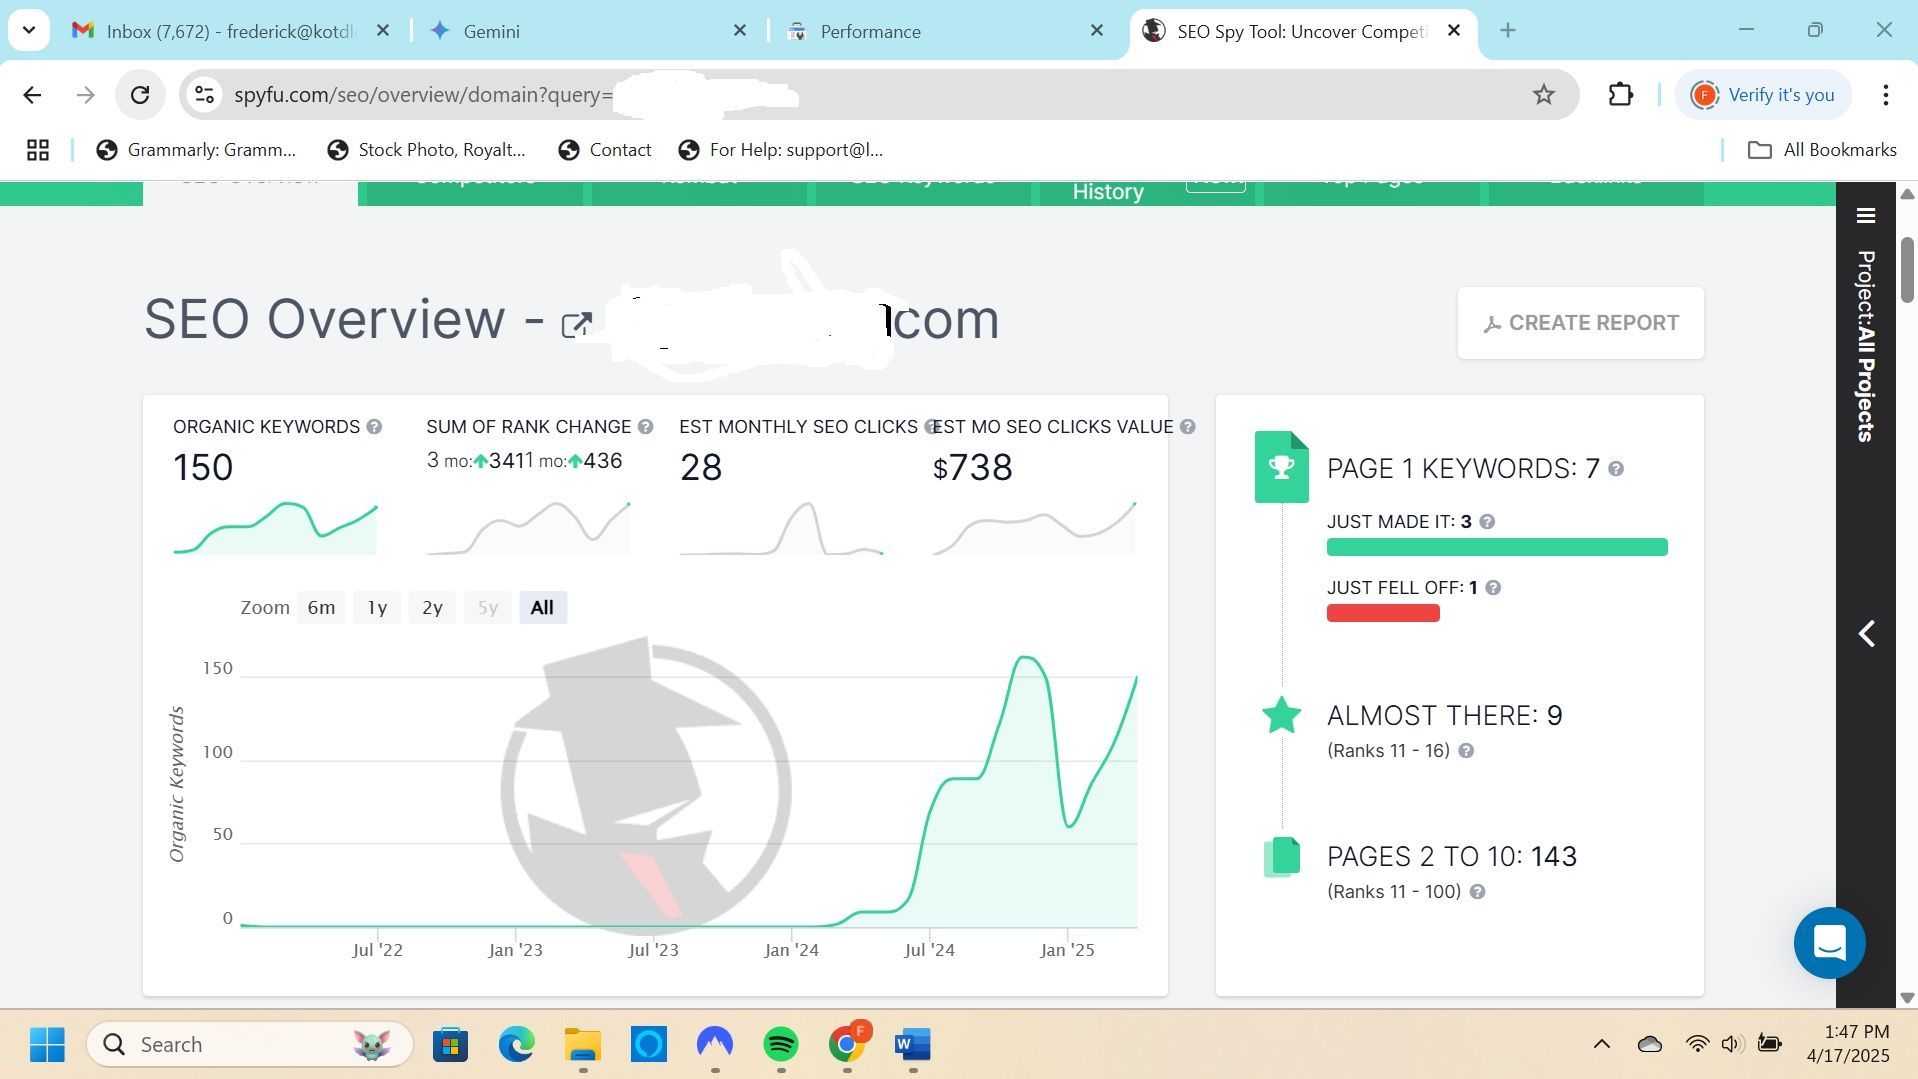Open the Chrome extensions puzzle icon
This screenshot has width=1918, height=1079.
click(1620, 95)
